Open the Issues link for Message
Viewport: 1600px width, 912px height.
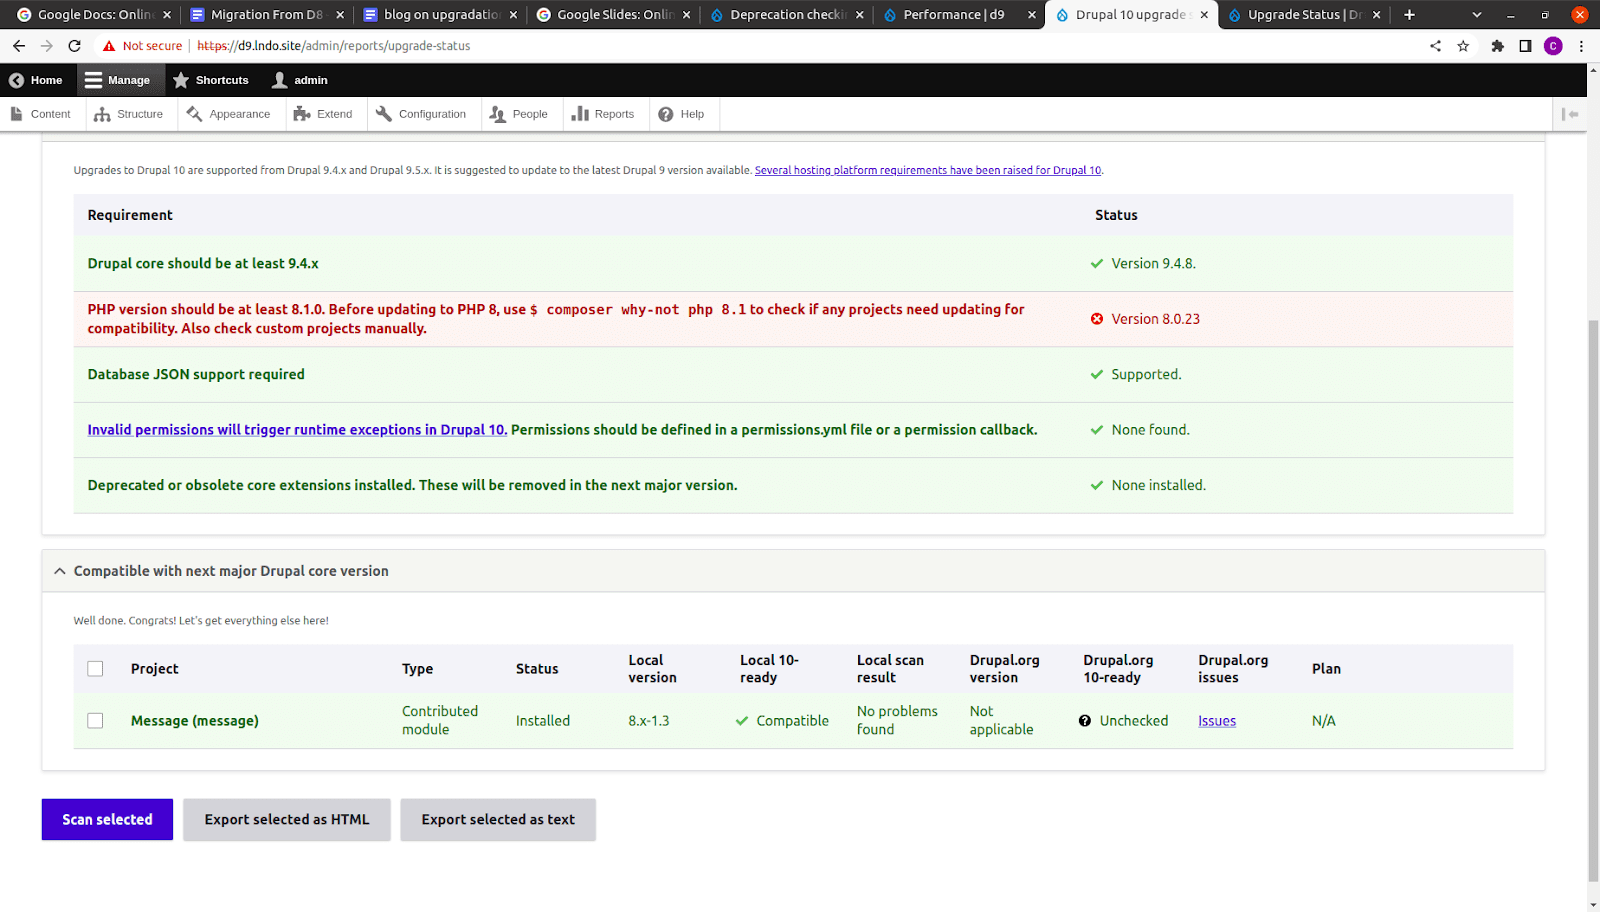pyautogui.click(x=1217, y=721)
